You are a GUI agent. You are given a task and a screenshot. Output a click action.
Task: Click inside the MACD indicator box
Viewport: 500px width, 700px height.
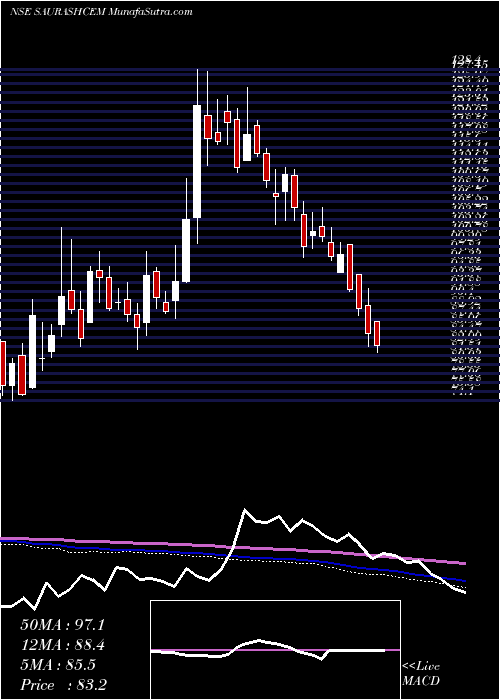[x=275, y=650]
